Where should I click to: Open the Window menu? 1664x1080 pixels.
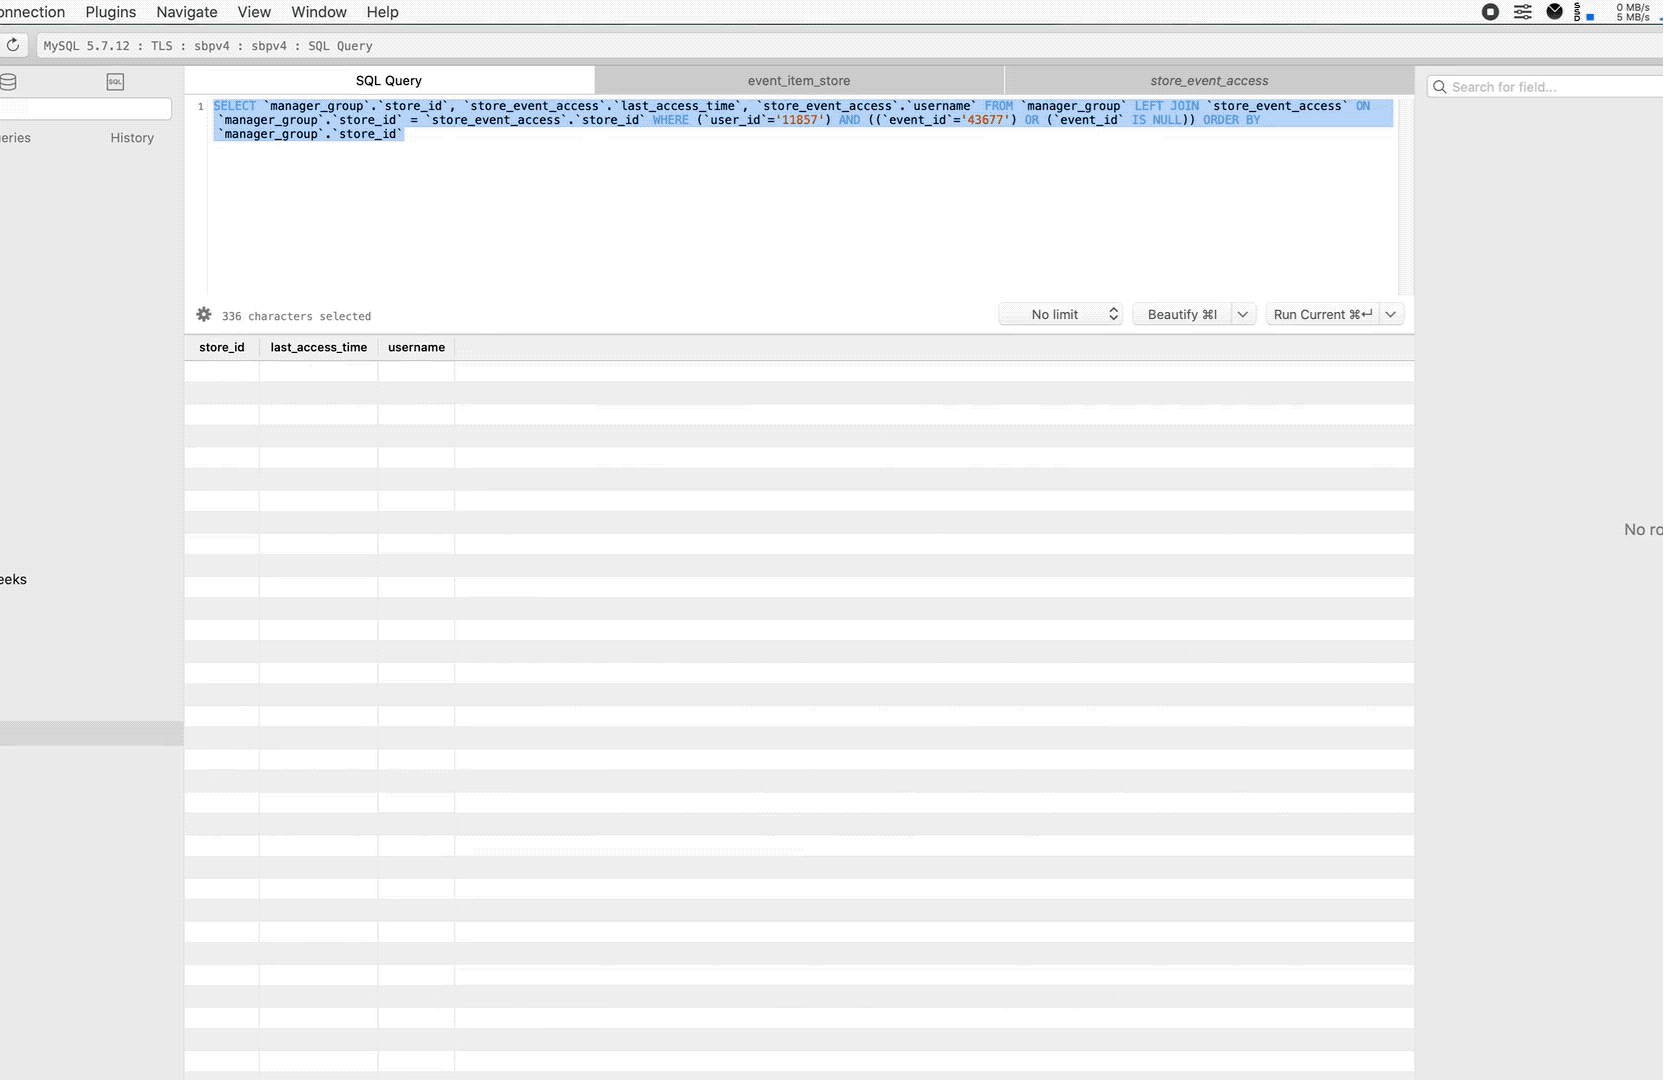click(318, 12)
